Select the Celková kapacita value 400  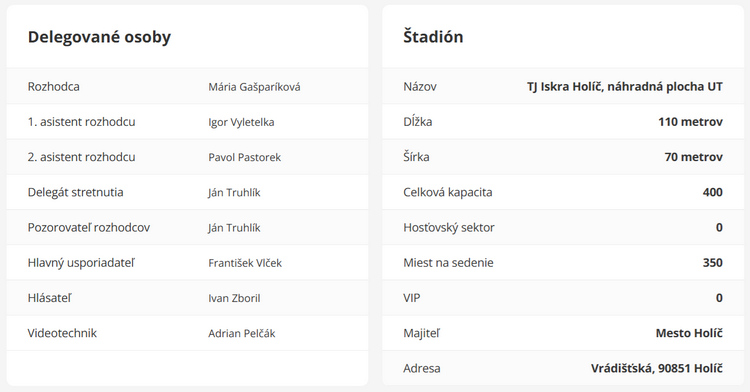tap(713, 192)
